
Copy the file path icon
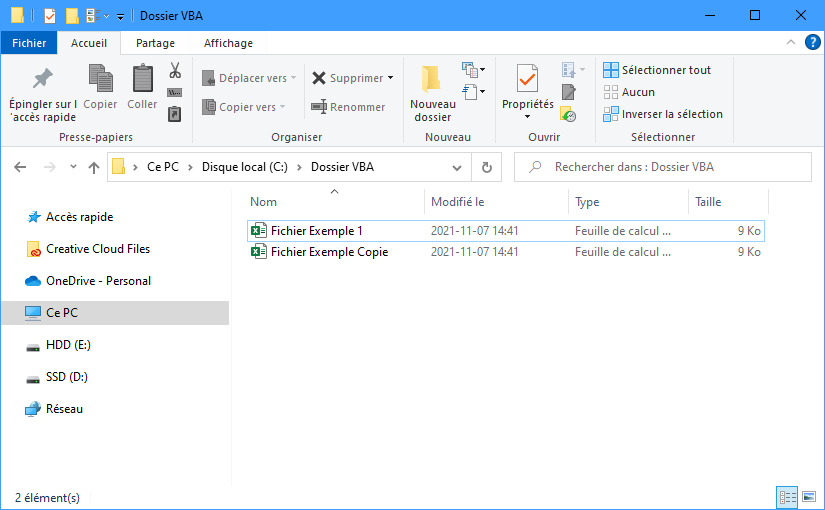[x=175, y=93]
